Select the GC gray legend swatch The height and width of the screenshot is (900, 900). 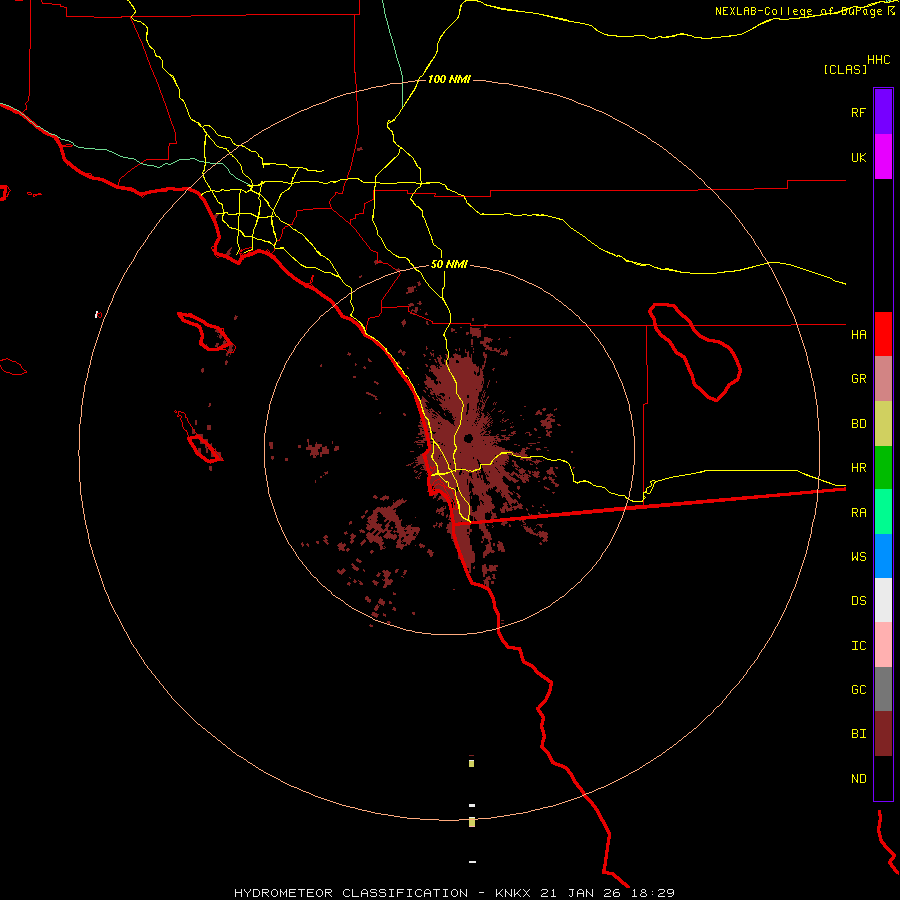883,689
